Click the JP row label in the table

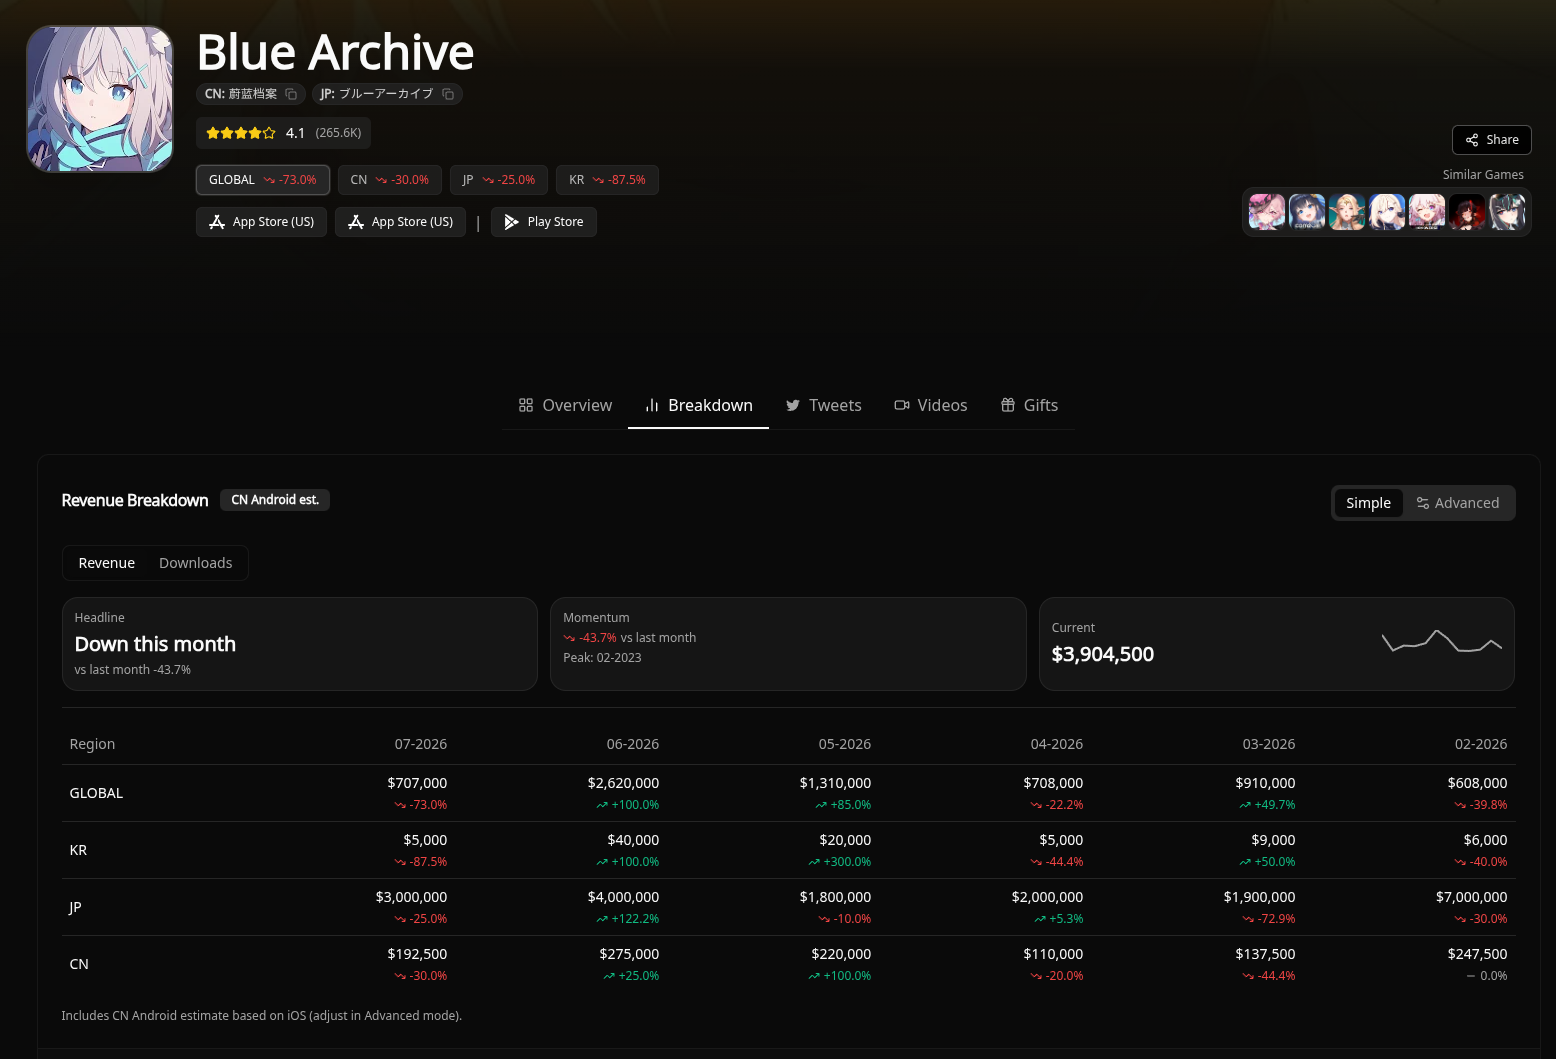click(x=75, y=907)
